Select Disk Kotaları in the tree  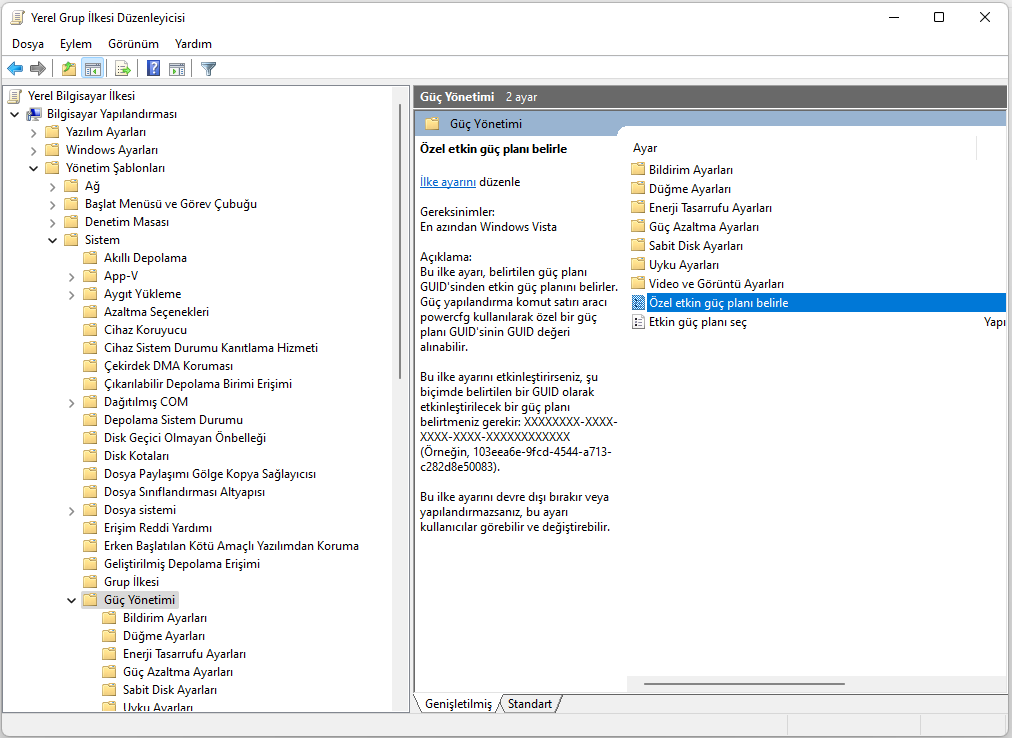(136, 456)
